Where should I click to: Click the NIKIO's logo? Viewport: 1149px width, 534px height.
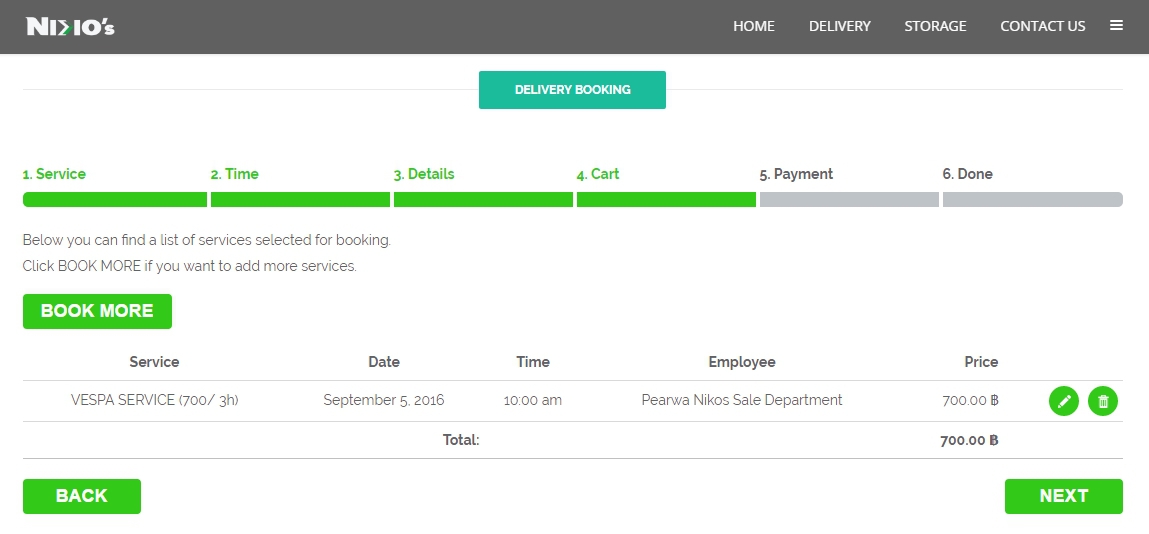[70, 27]
